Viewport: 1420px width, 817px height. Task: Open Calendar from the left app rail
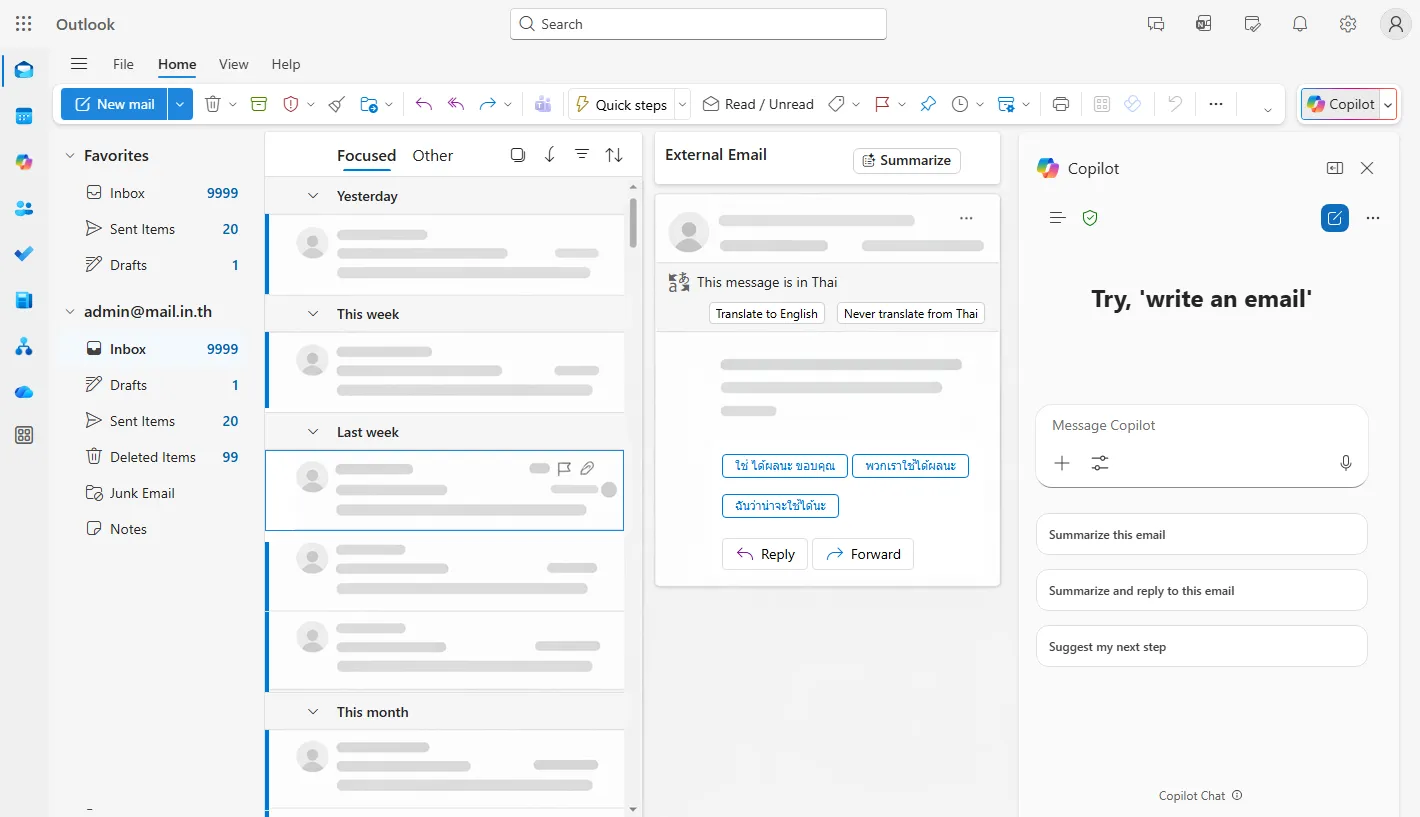point(24,116)
